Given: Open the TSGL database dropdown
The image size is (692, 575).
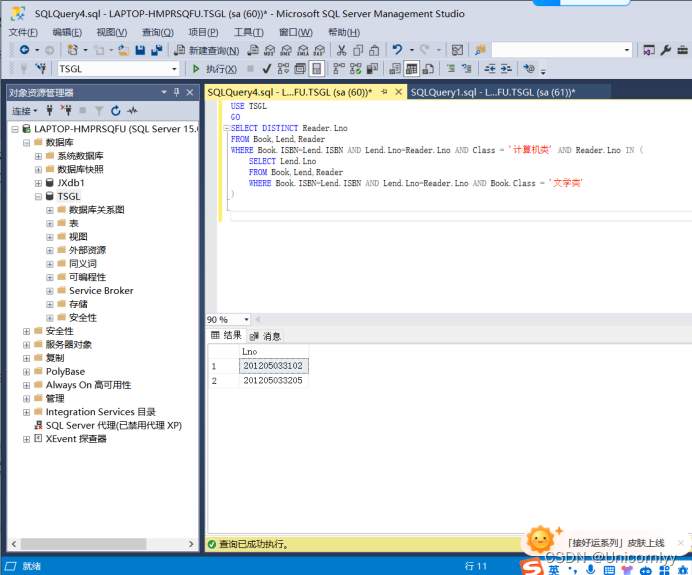Looking at the screenshot, I should coord(174,69).
